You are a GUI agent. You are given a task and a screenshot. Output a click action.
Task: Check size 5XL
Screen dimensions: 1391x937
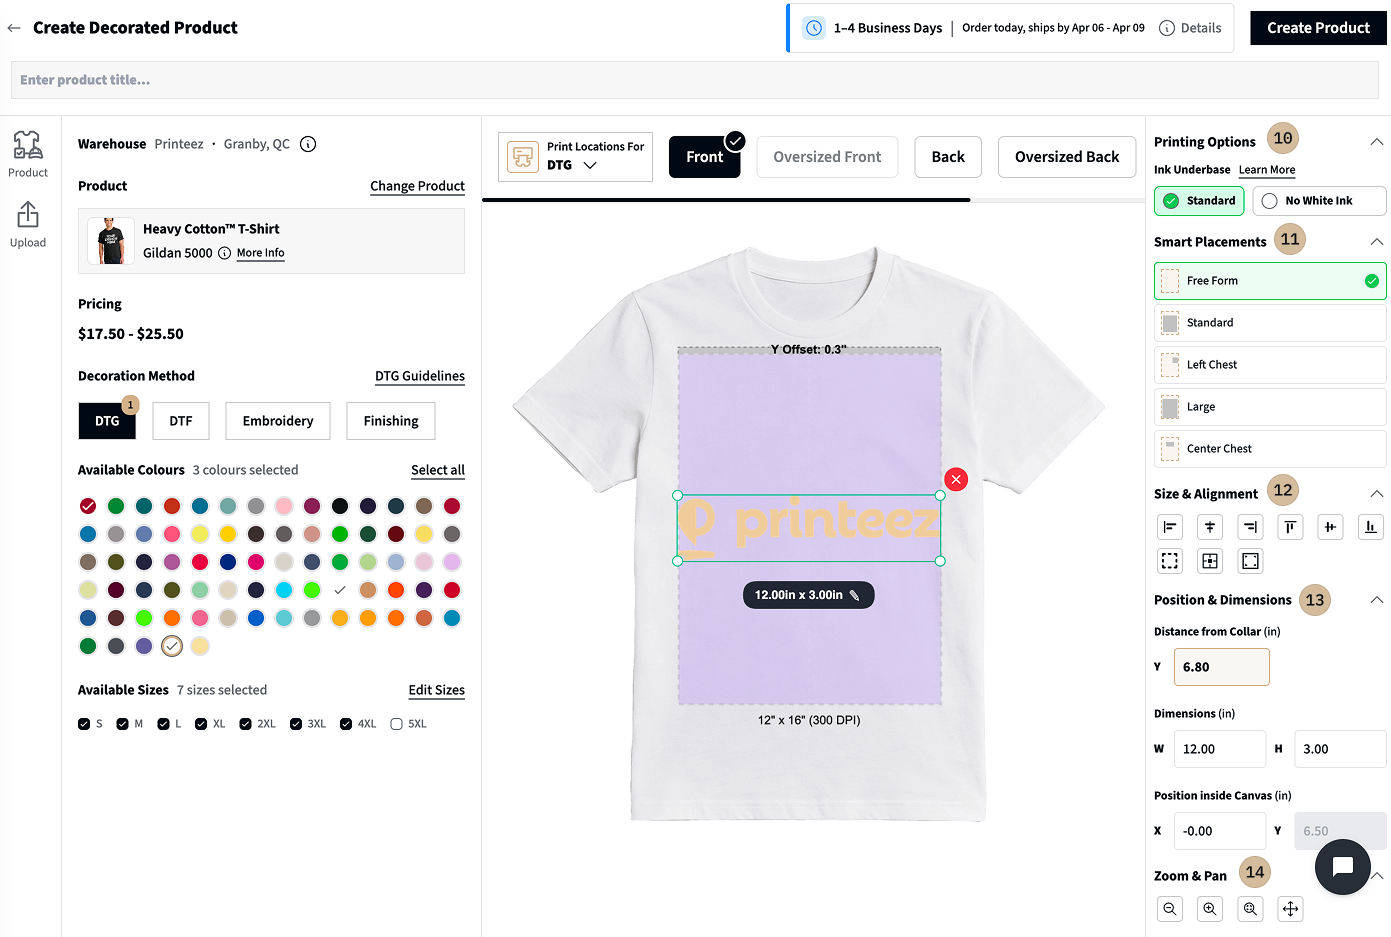pos(396,724)
